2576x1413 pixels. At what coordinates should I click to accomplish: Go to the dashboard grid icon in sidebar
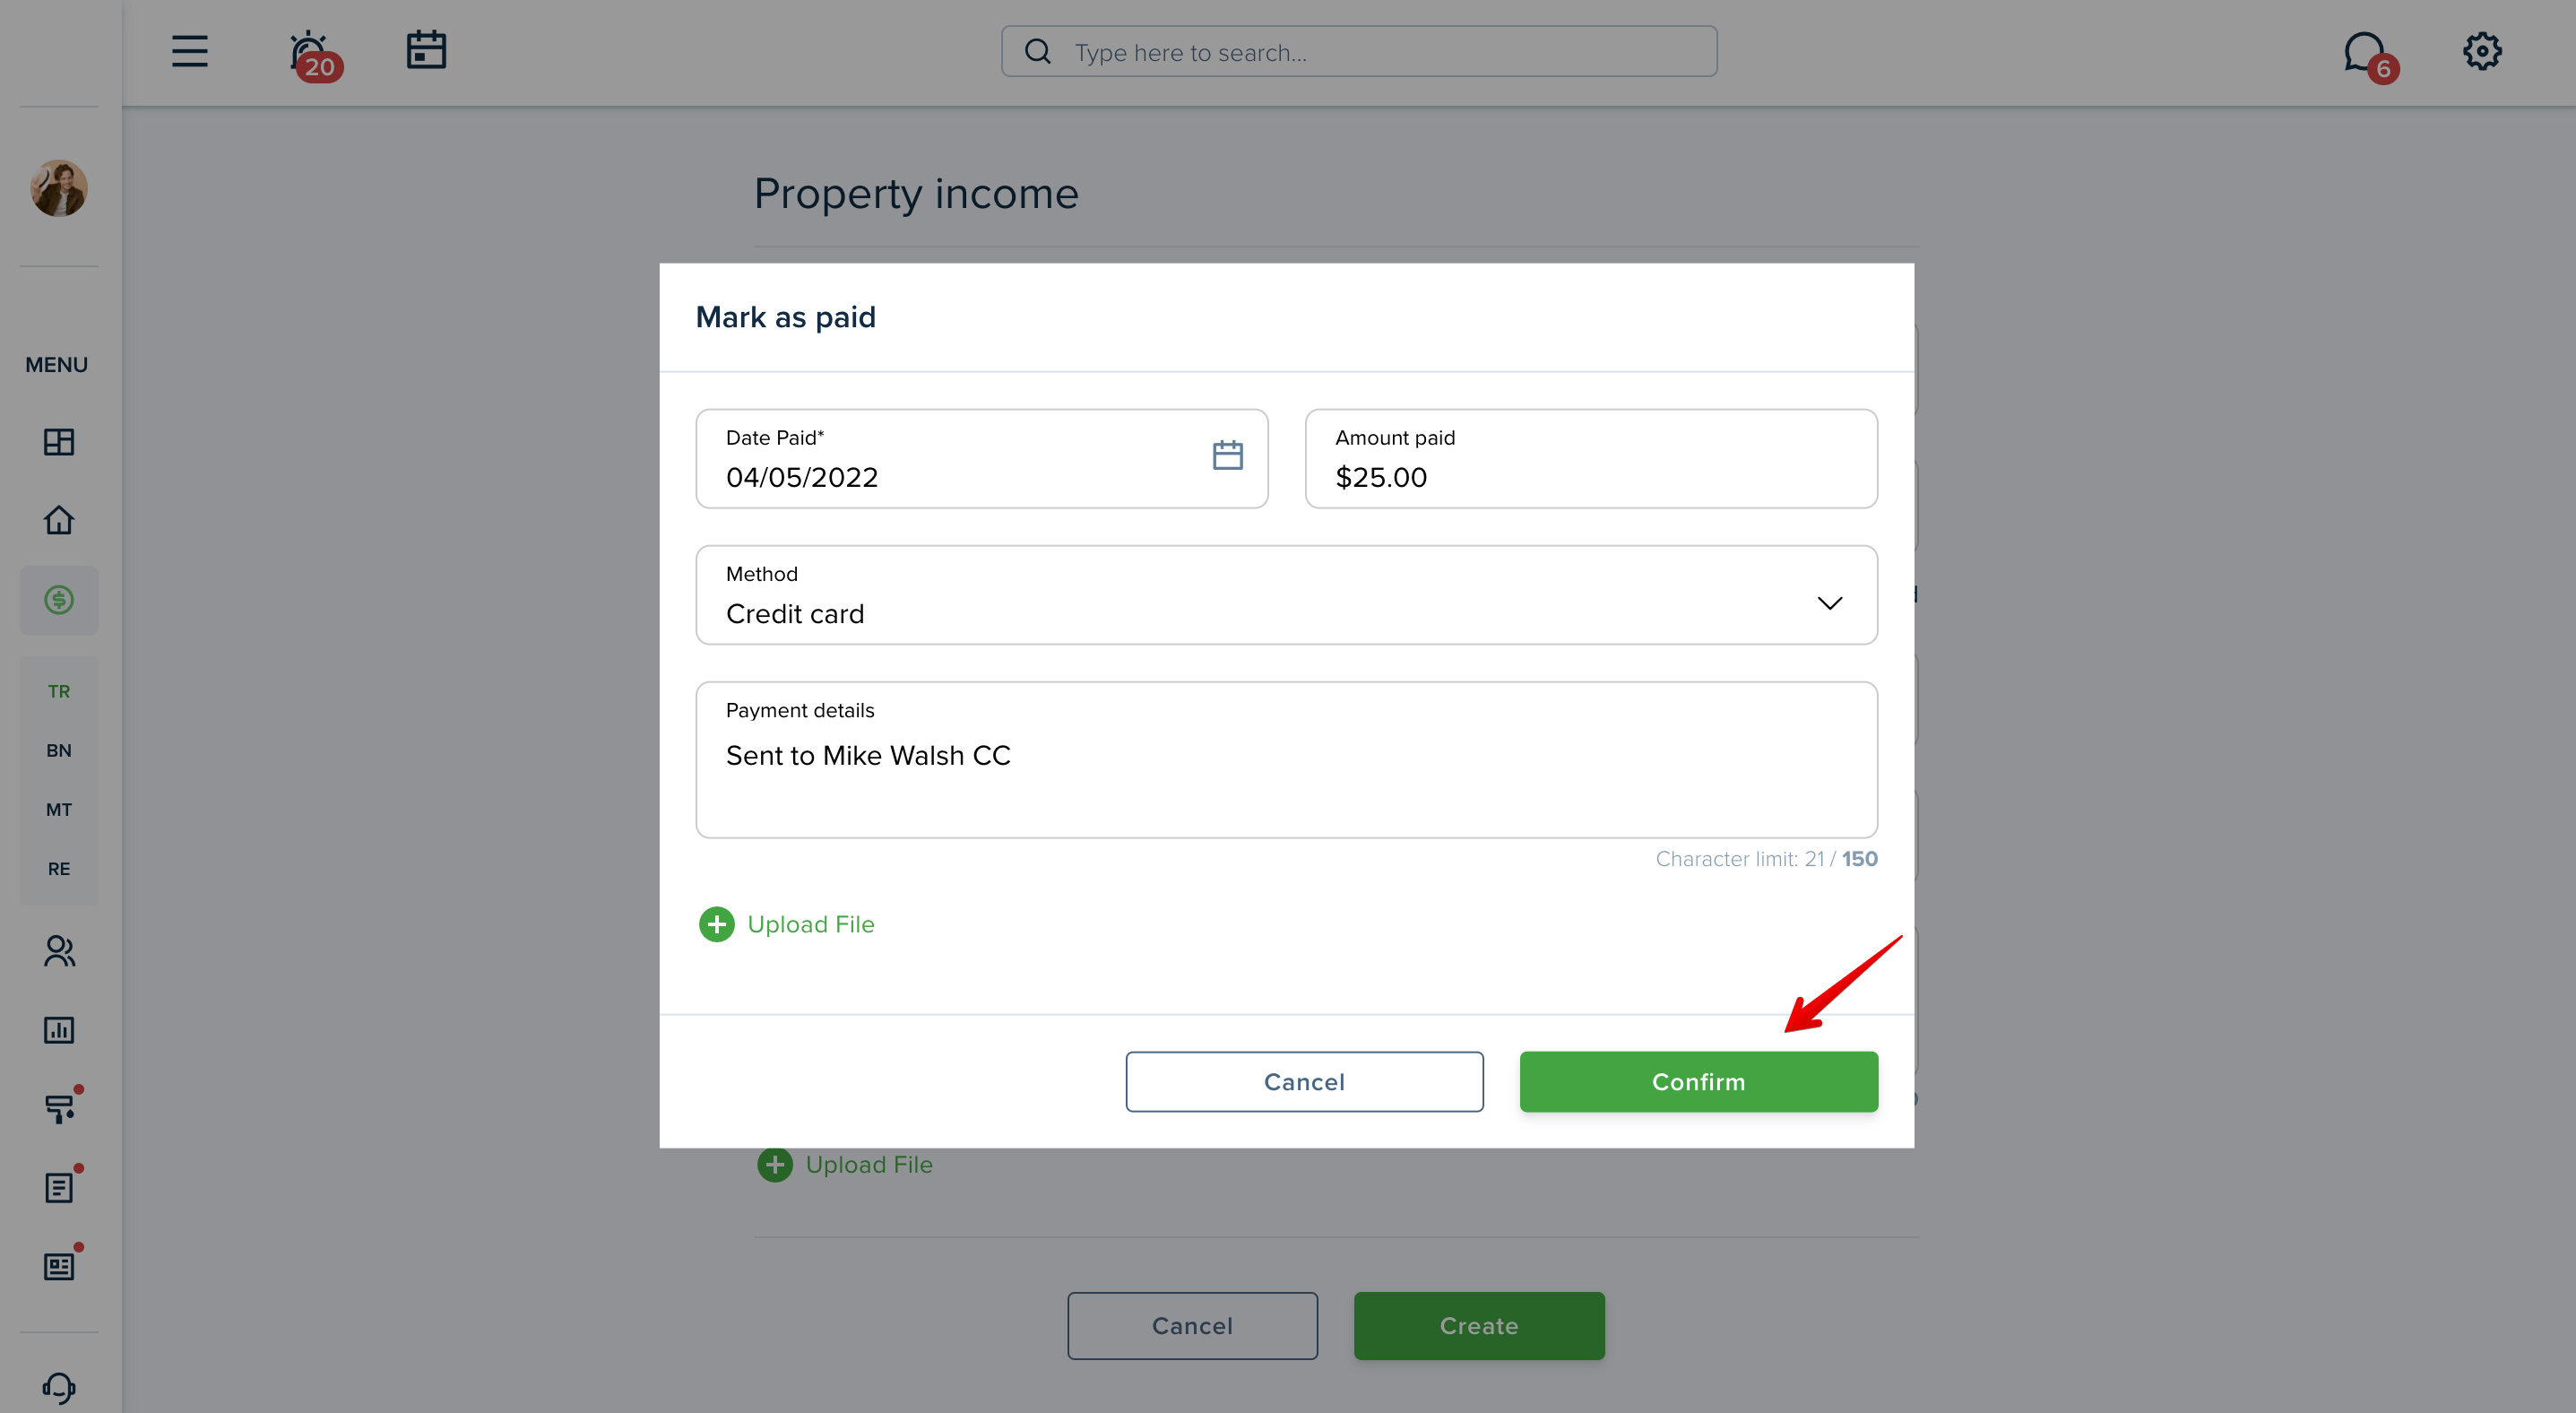59,441
